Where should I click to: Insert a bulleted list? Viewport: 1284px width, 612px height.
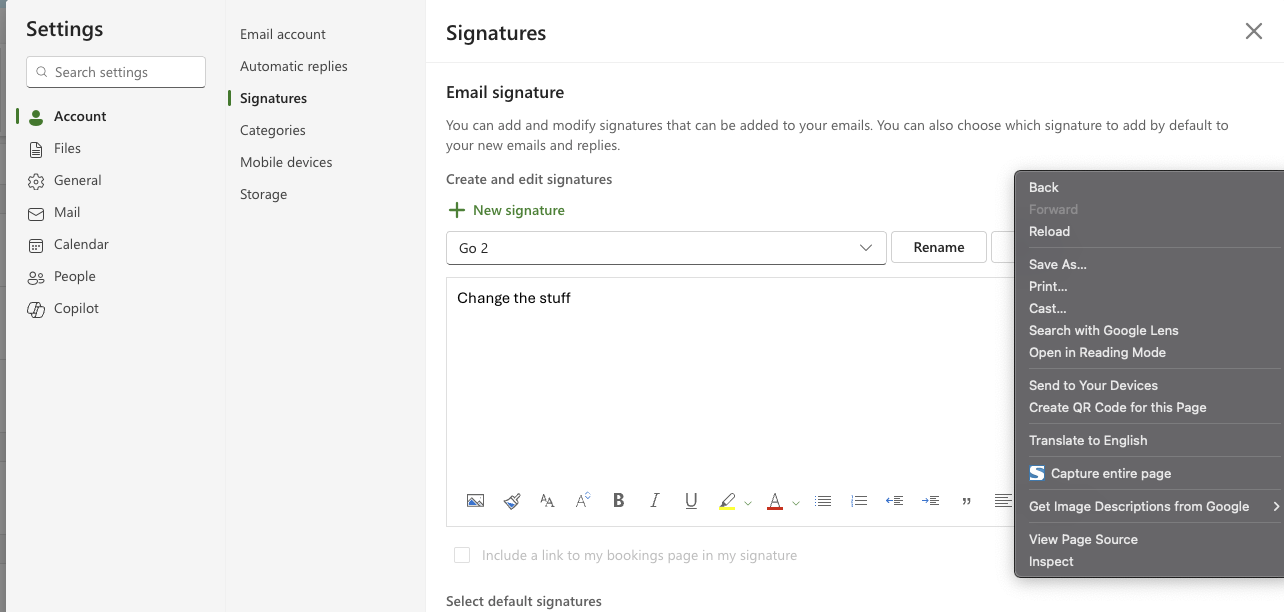coord(823,501)
